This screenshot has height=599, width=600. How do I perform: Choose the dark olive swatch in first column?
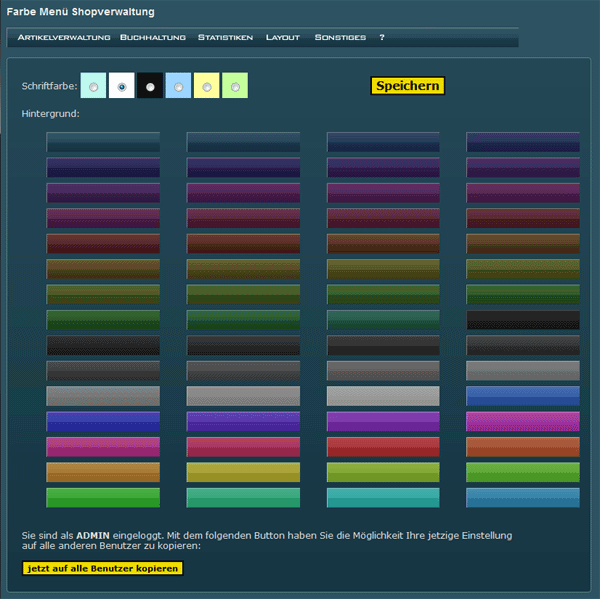coord(103,294)
